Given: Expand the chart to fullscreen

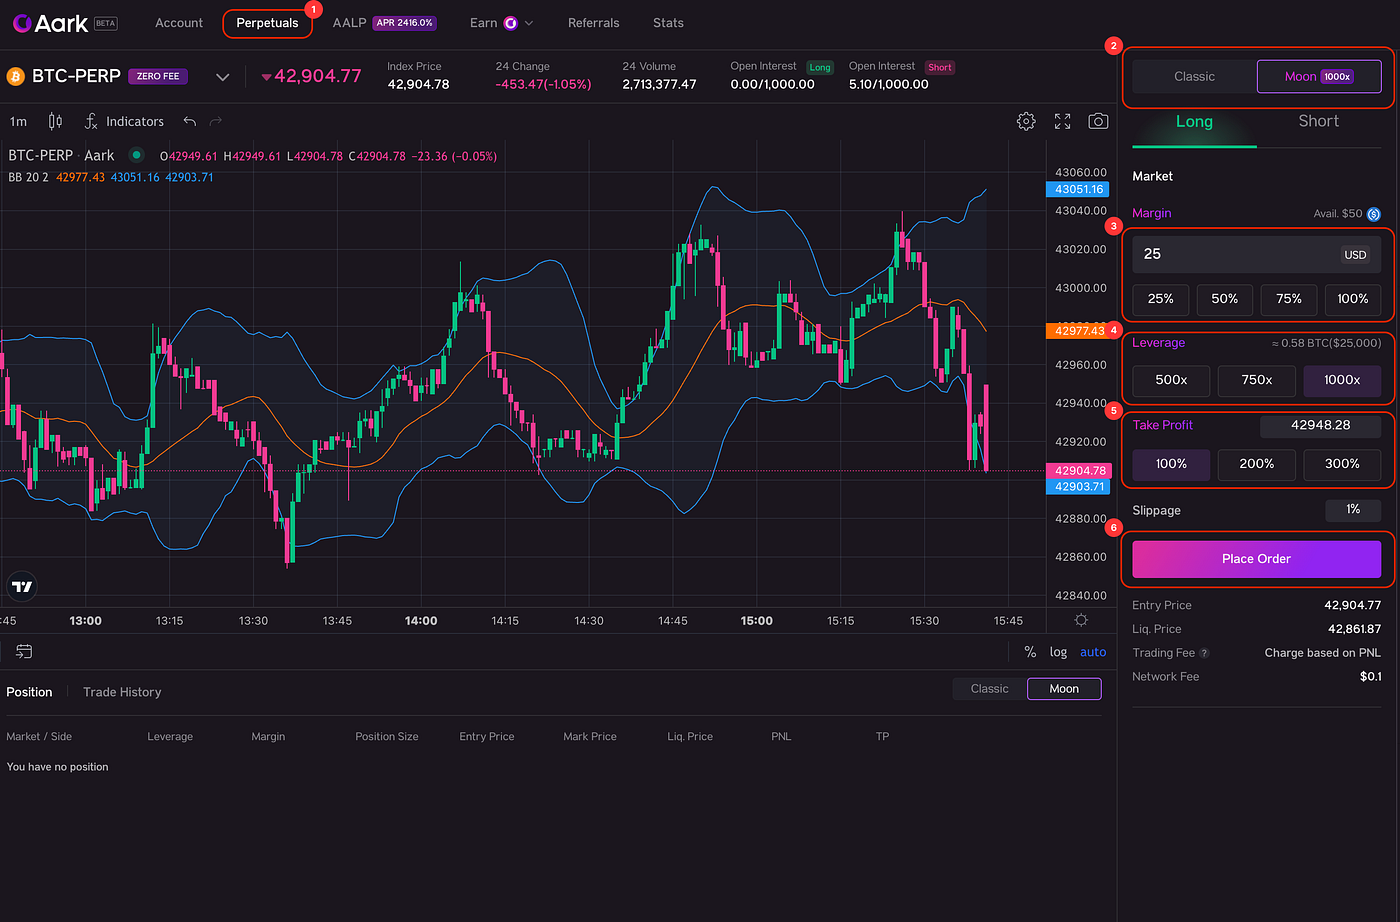Looking at the screenshot, I should (x=1061, y=121).
